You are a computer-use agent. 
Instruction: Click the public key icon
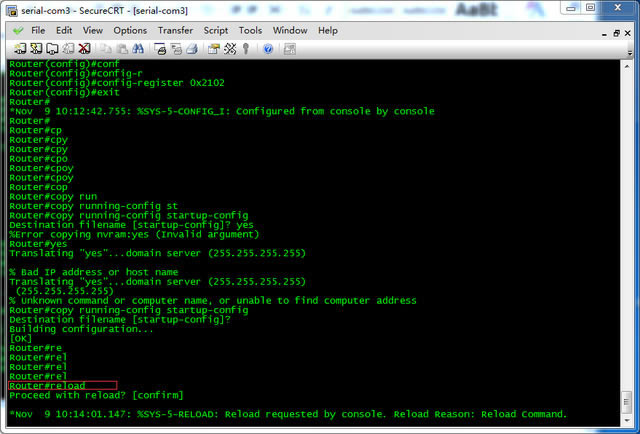pyautogui.click(x=246, y=49)
